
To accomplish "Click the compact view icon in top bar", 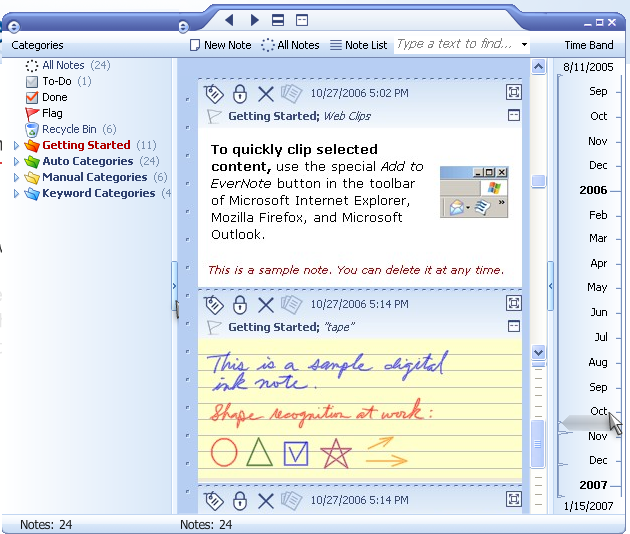I will point(302,20).
